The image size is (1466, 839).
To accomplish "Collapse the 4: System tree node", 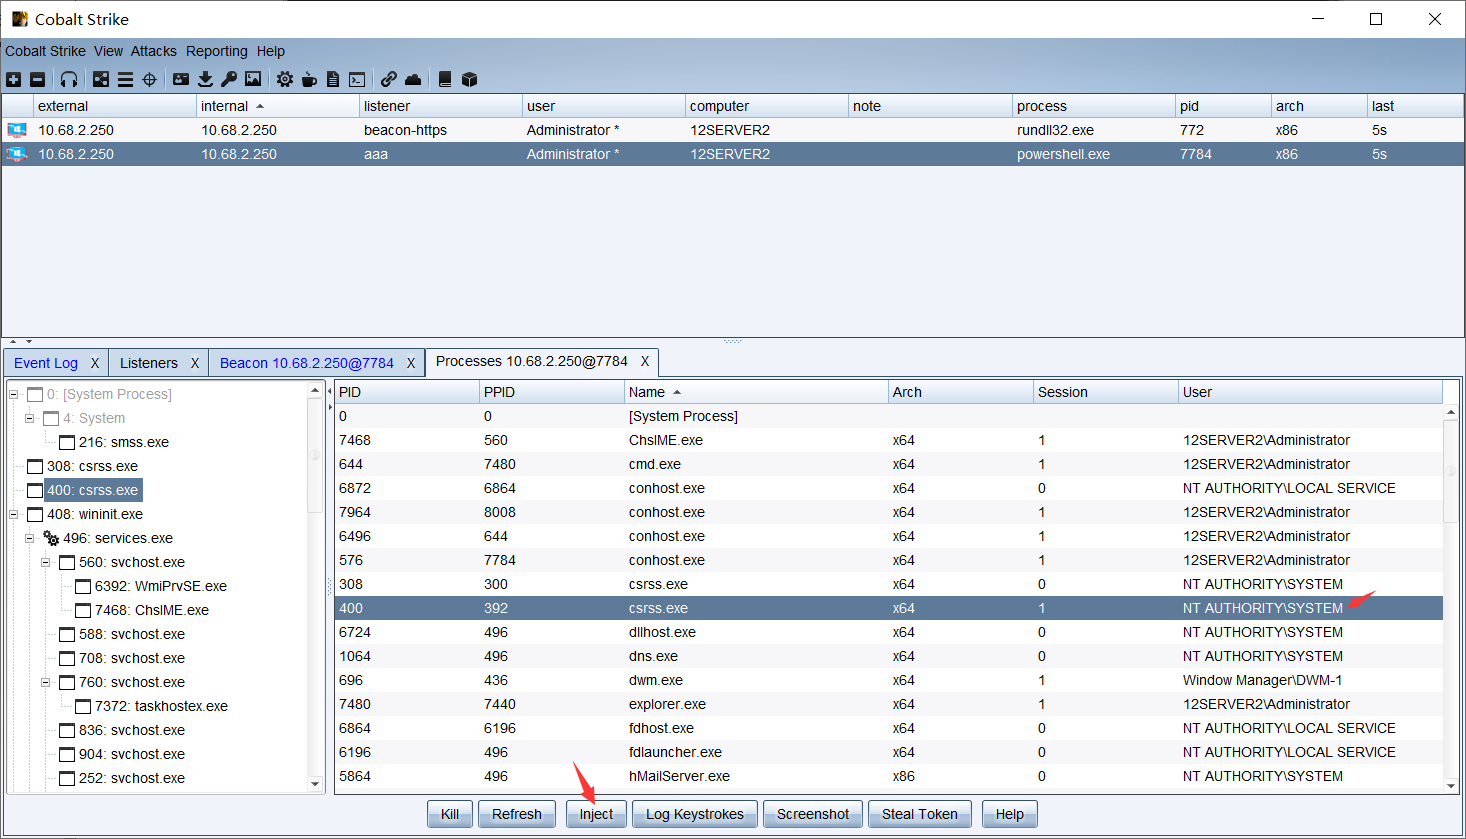I will click(x=30, y=418).
